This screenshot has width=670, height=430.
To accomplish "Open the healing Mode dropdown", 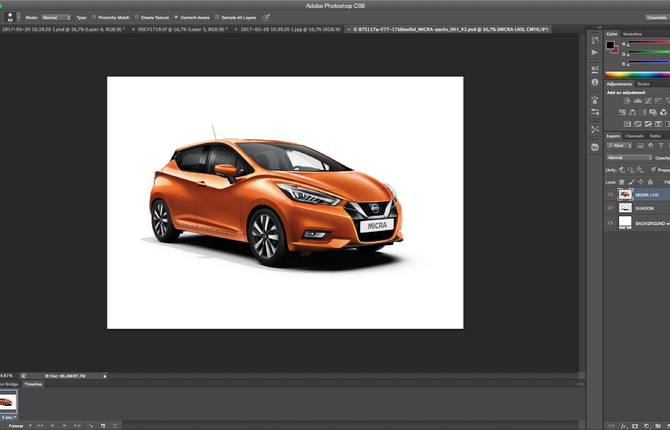I will pyautogui.click(x=56, y=18).
